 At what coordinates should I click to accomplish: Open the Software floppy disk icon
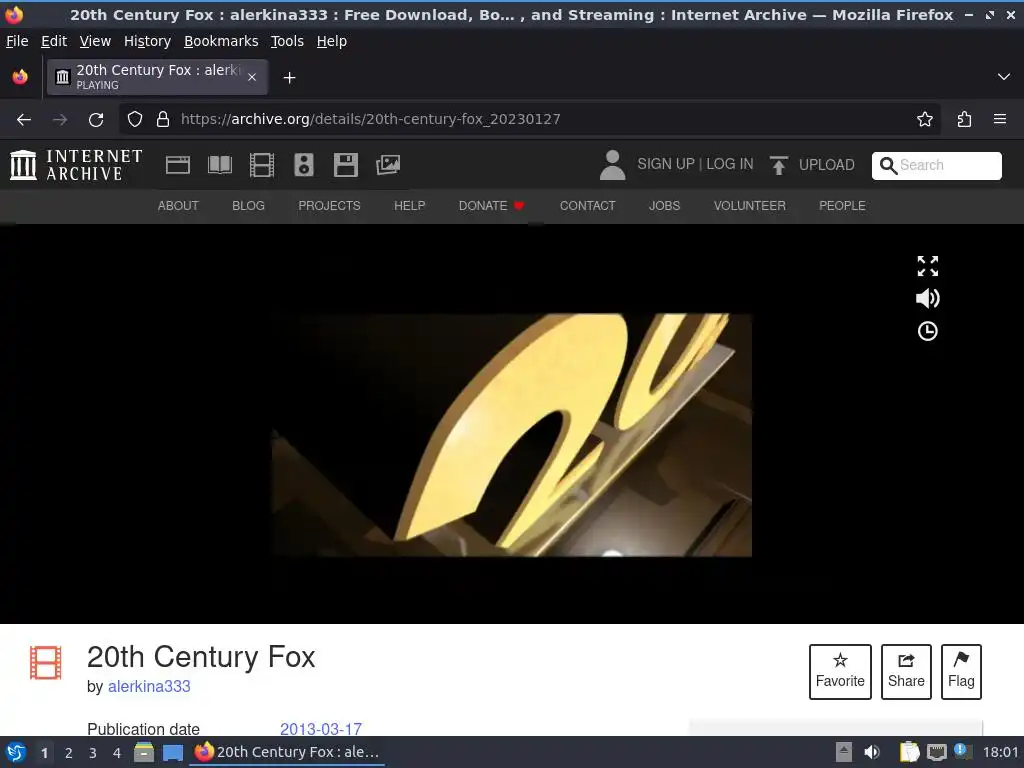click(x=345, y=165)
